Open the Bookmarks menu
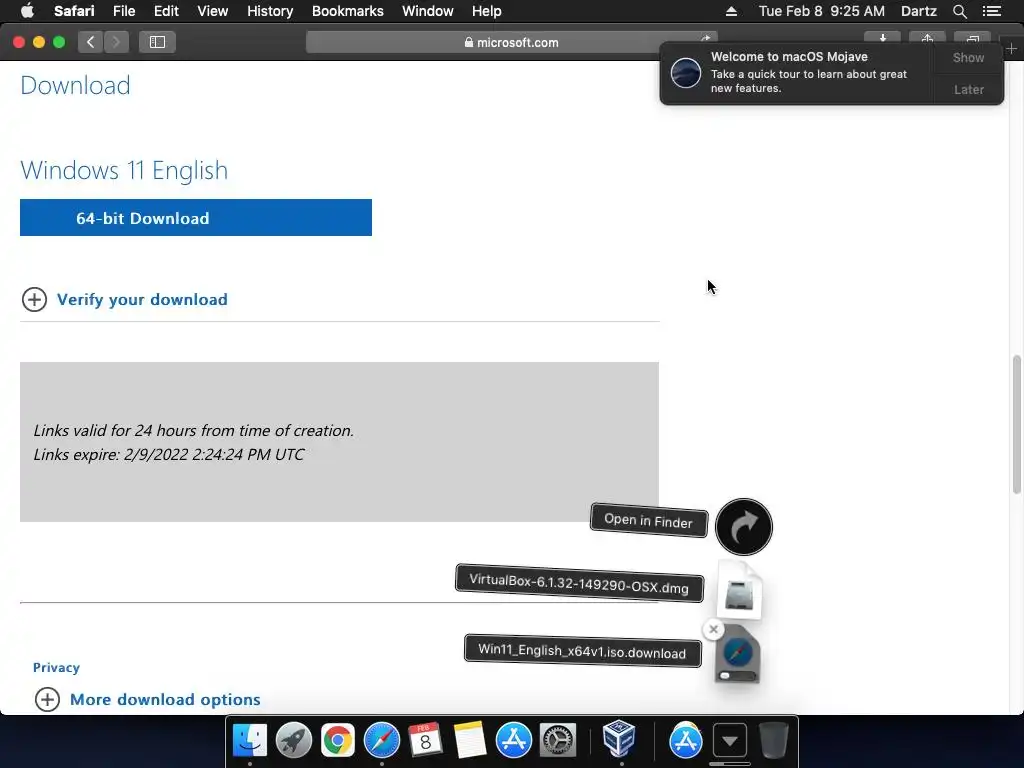Image resolution: width=1024 pixels, height=768 pixels. click(x=347, y=11)
